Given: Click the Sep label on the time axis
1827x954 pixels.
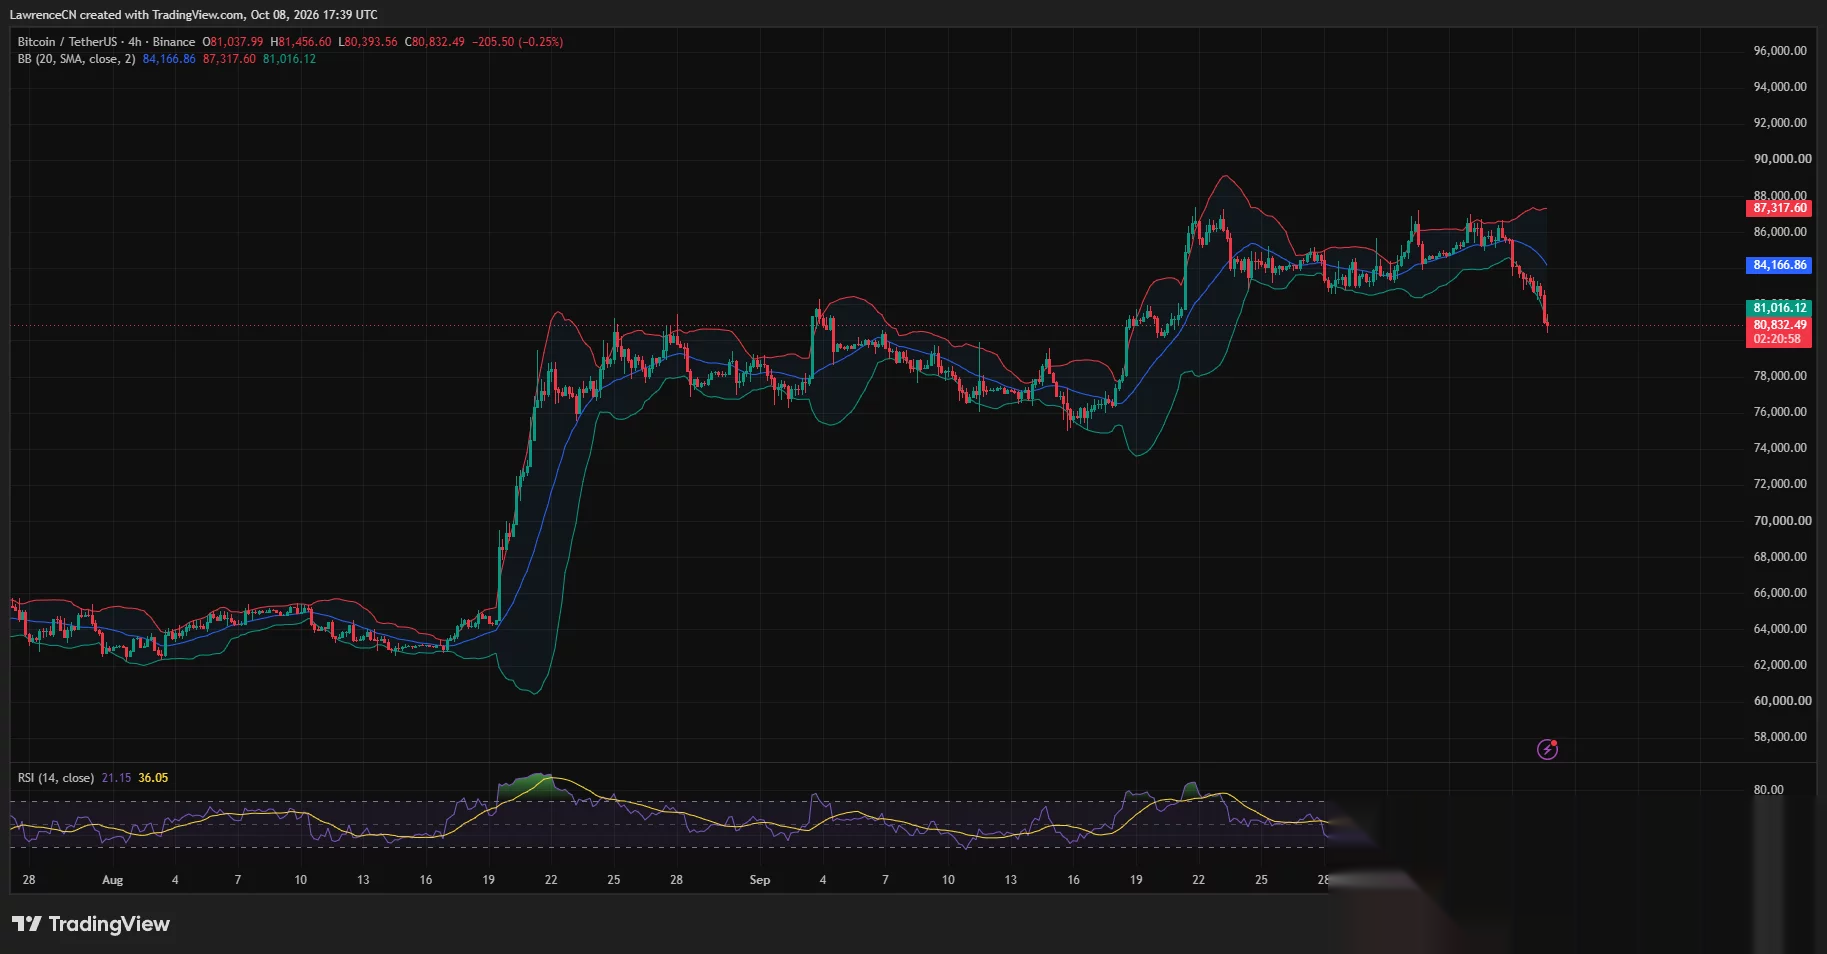Looking at the screenshot, I should coord(760,880).
